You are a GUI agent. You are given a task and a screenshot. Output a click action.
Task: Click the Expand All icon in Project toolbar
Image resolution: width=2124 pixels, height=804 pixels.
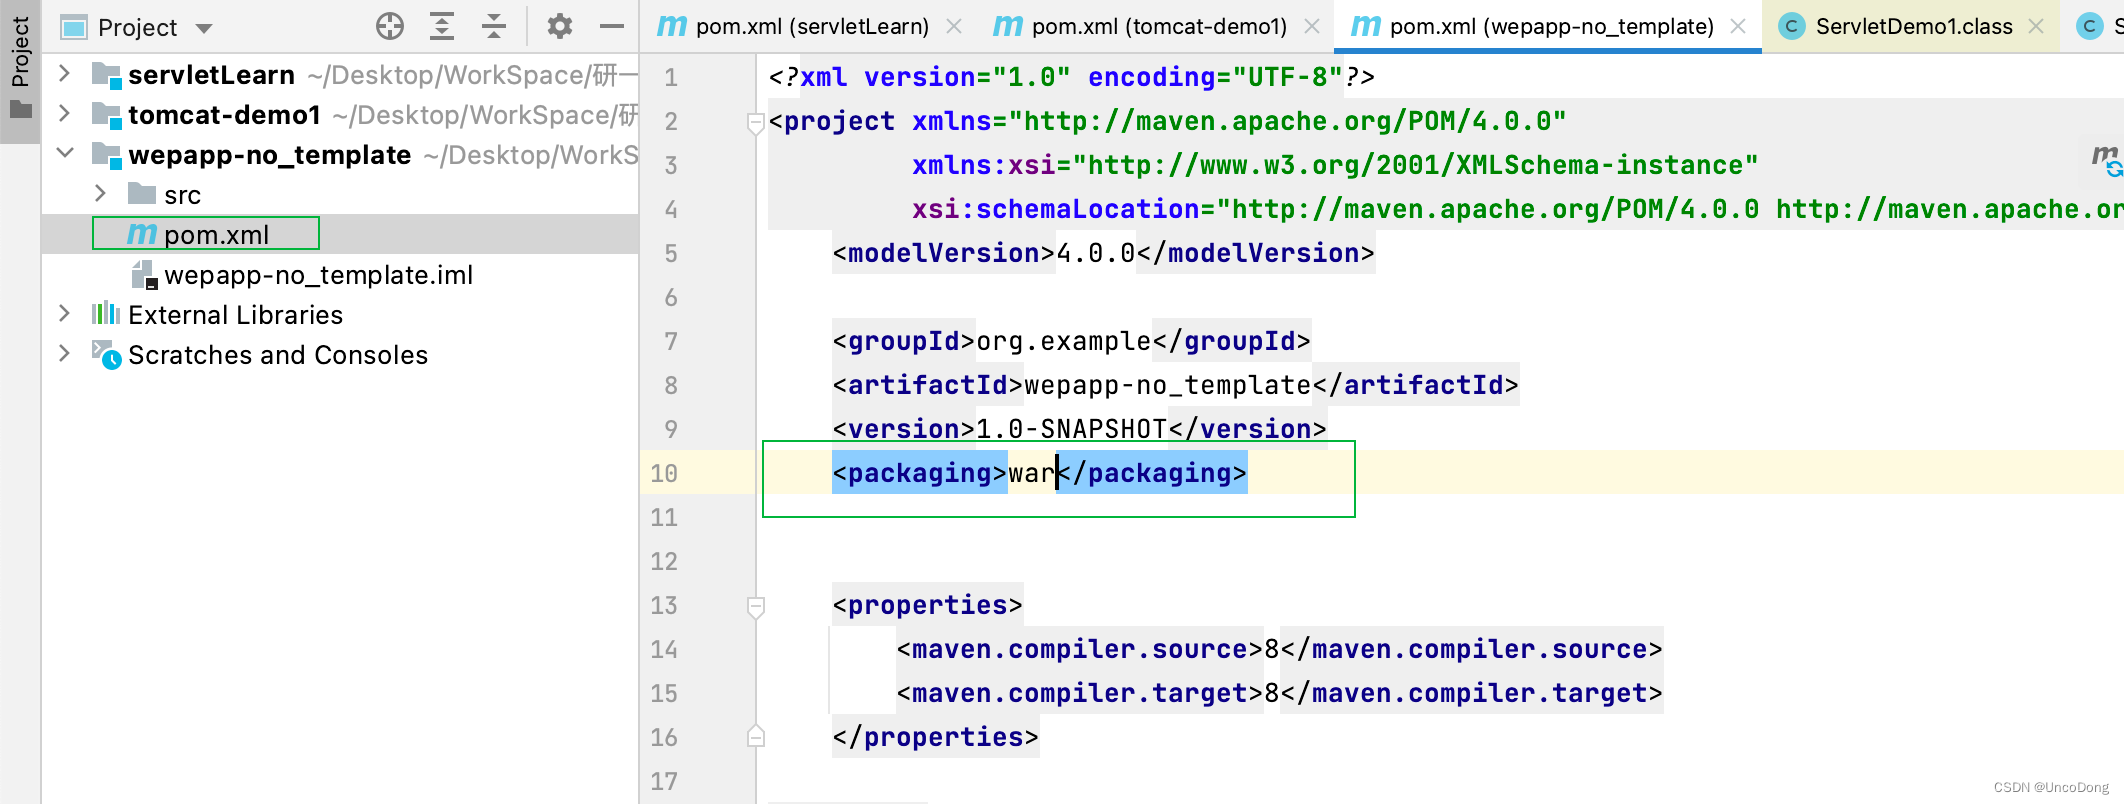[x=441, y=26]
